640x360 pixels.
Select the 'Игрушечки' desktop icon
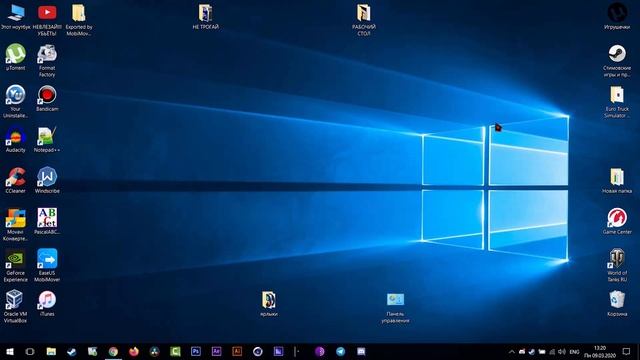tap(617, 16)
